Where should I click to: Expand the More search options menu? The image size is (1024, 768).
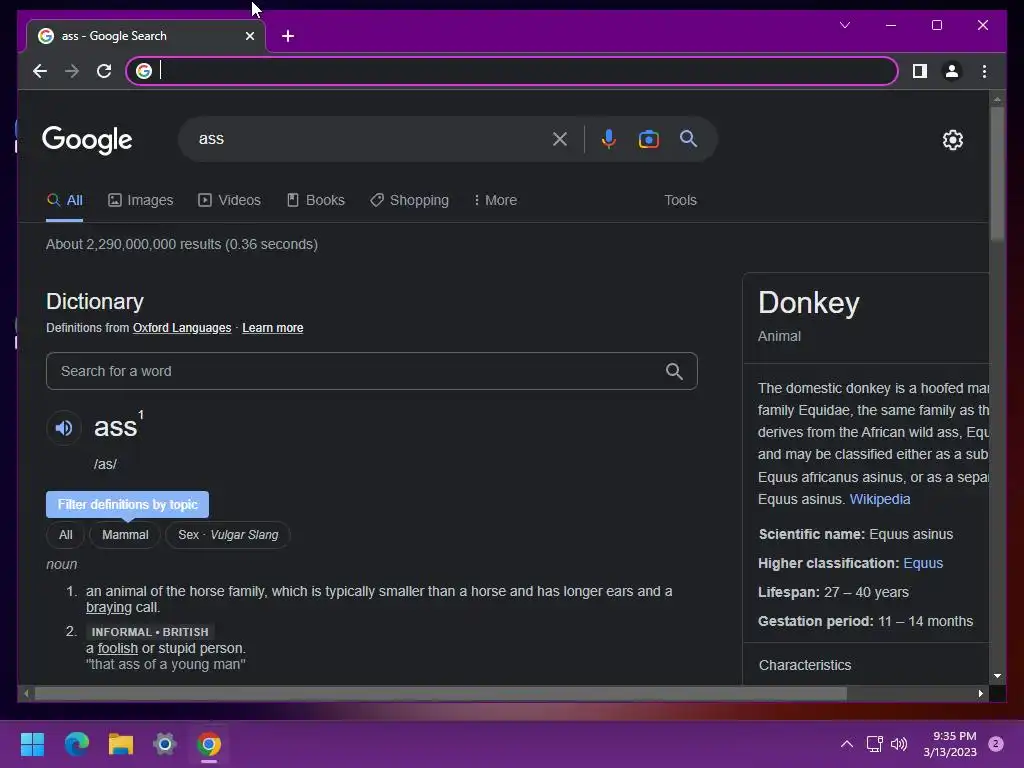[495, 200]
